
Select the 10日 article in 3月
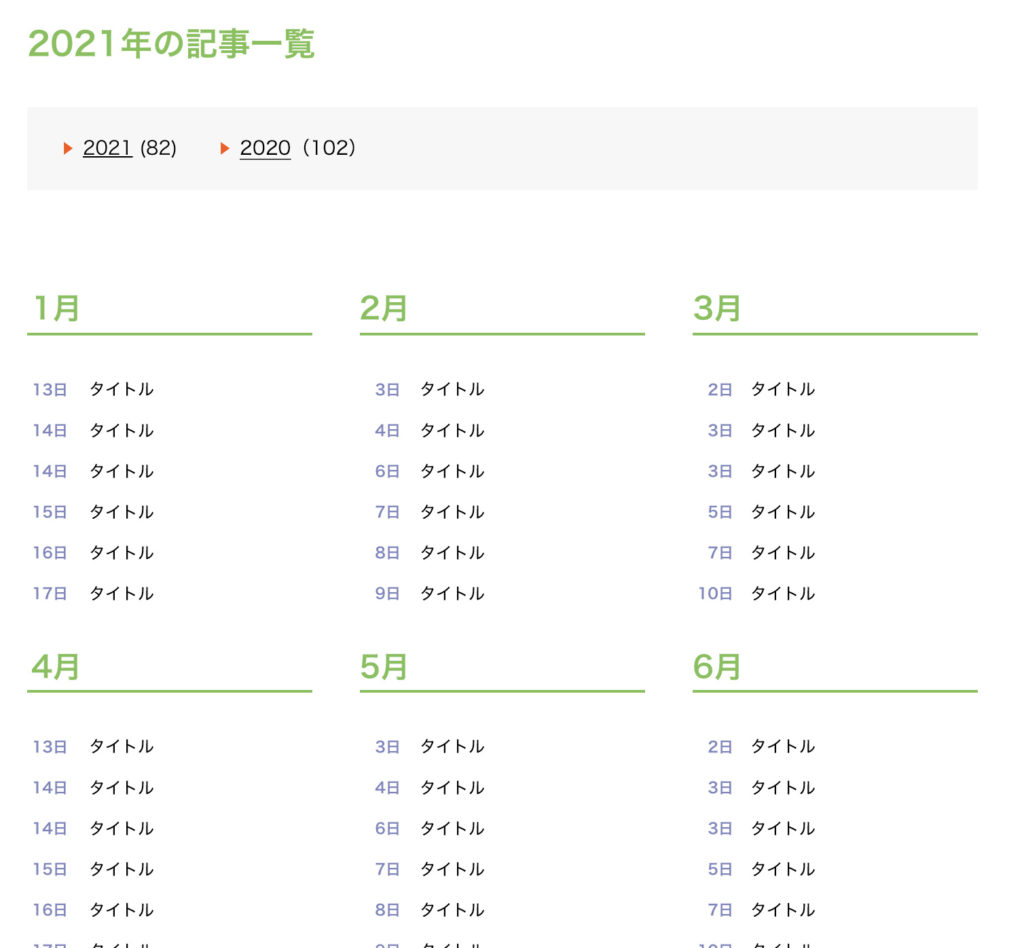pyautogui.click(x=783, y=593)
